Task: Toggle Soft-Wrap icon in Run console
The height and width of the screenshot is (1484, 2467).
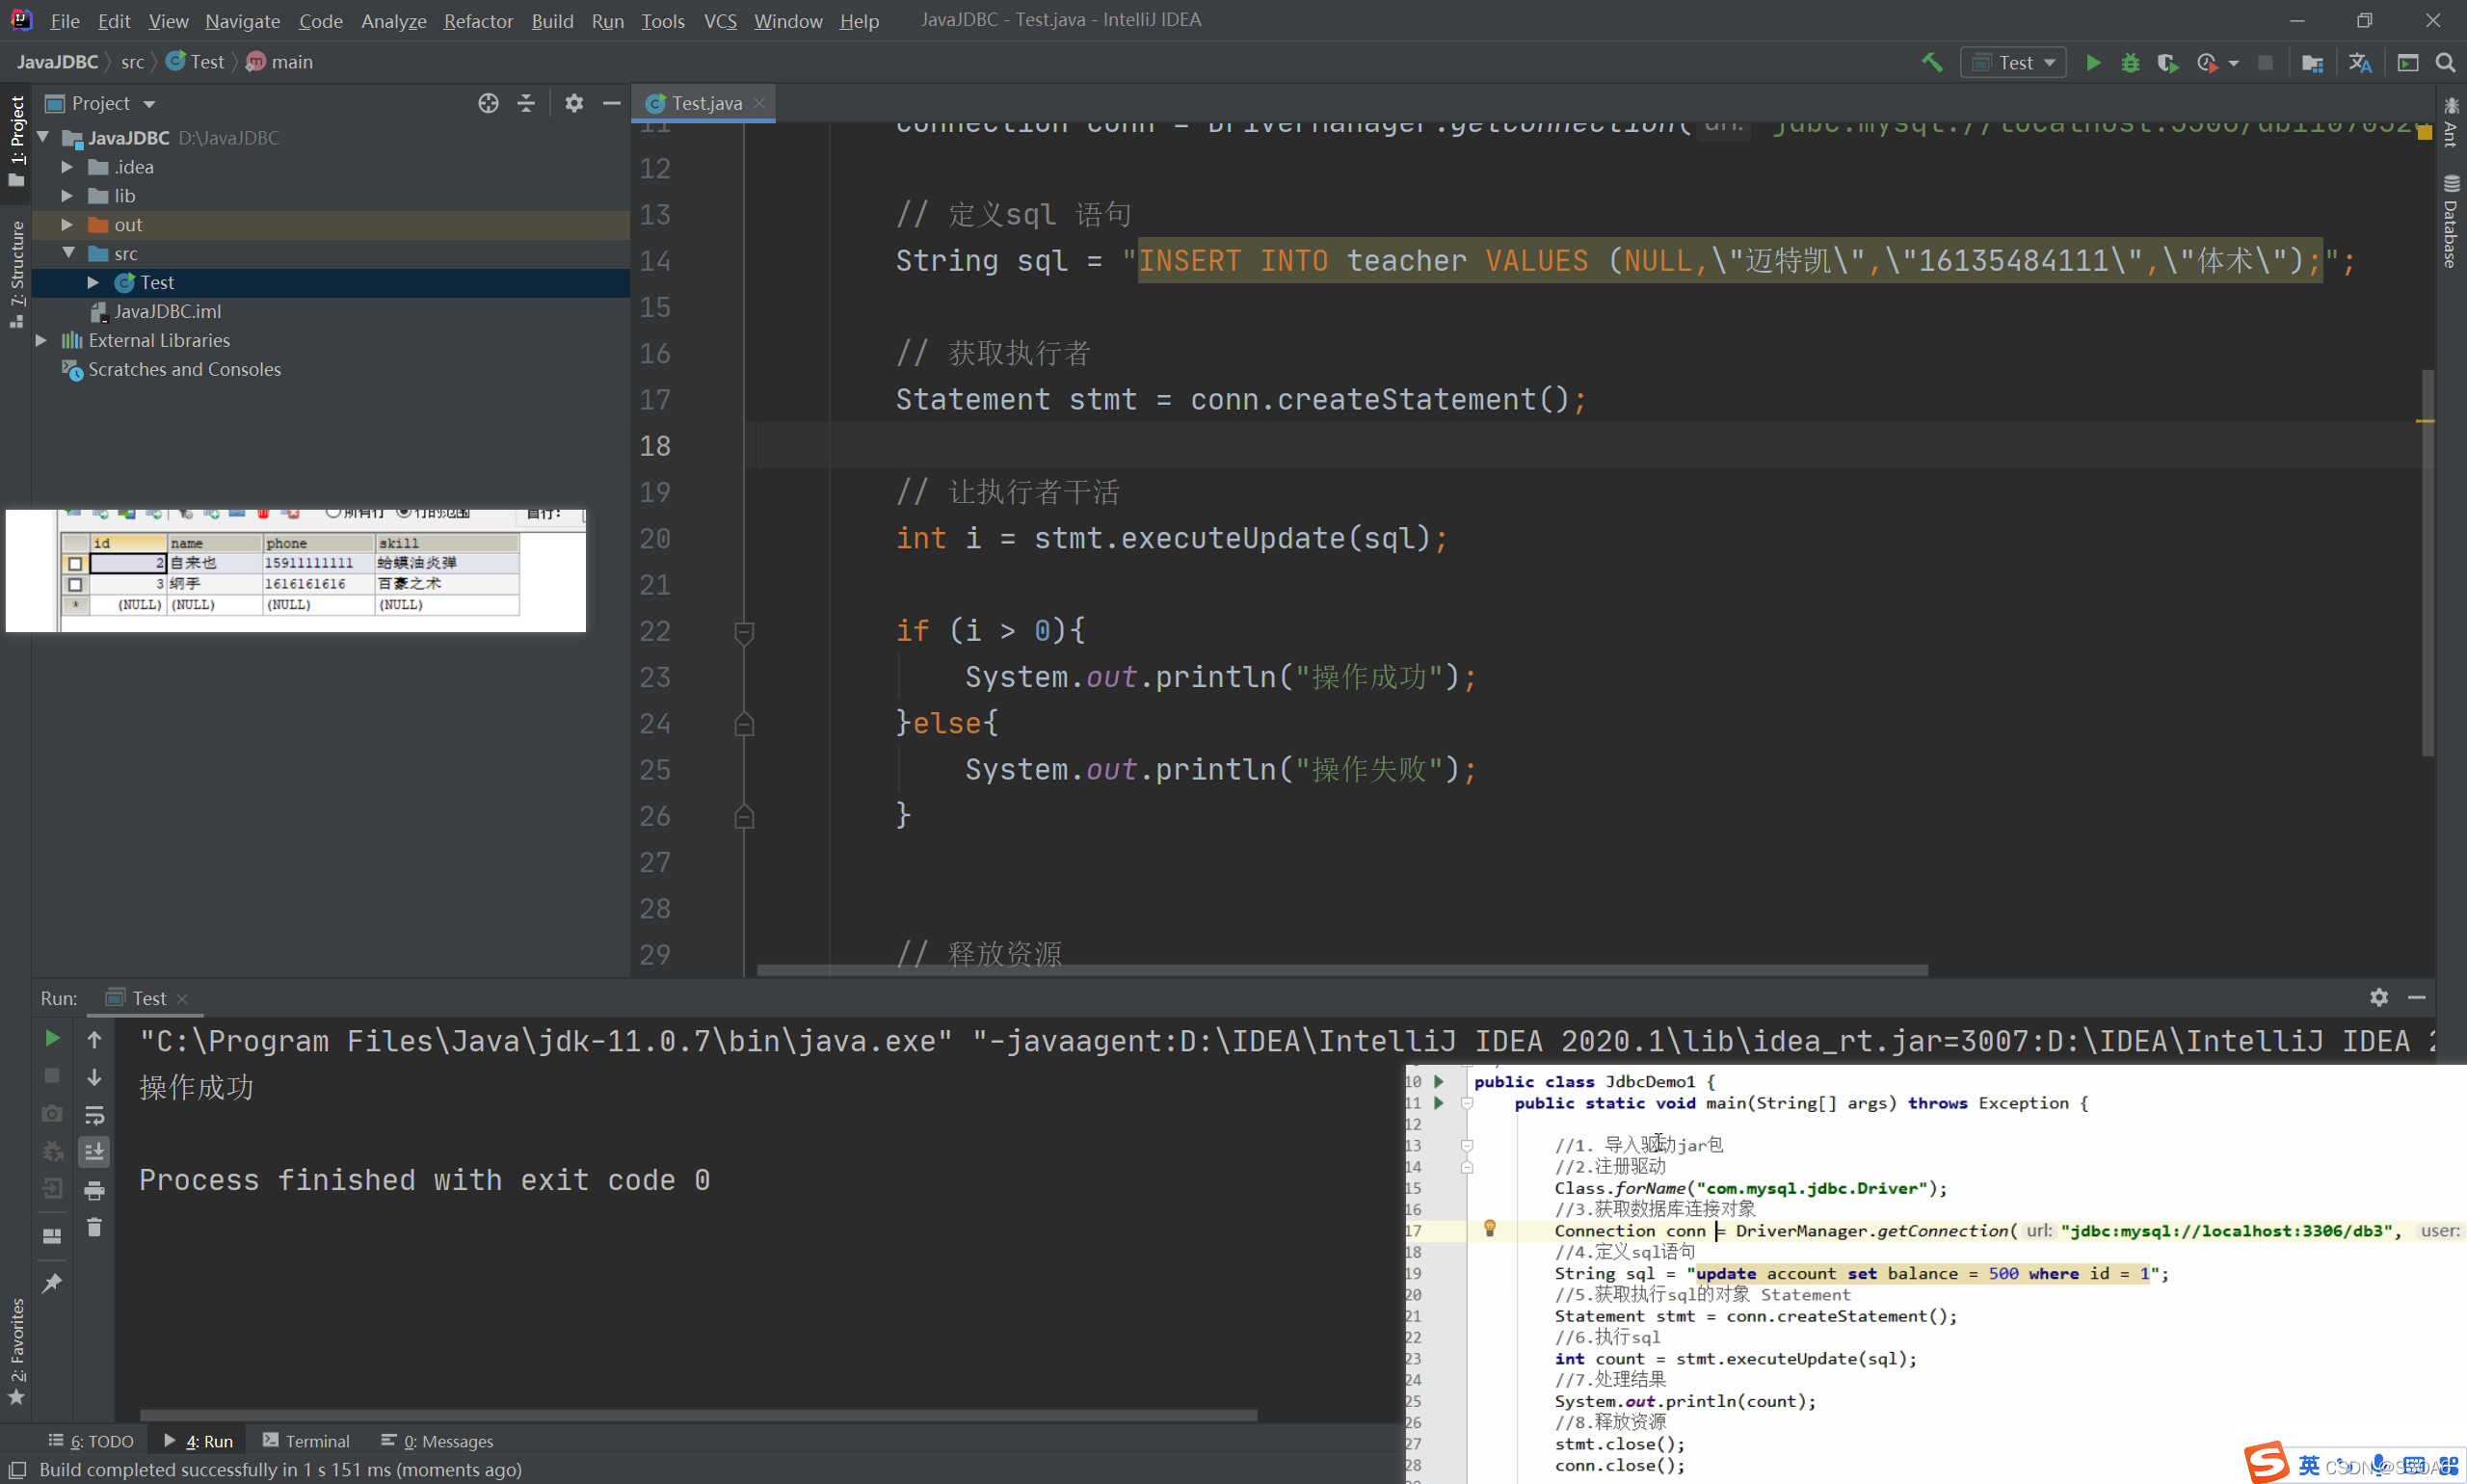Action: [94, 1115]
